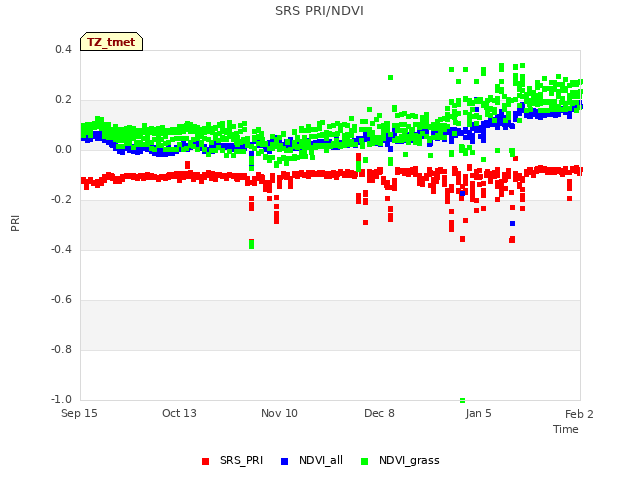Click the -0.4 y-axis value

61,249
